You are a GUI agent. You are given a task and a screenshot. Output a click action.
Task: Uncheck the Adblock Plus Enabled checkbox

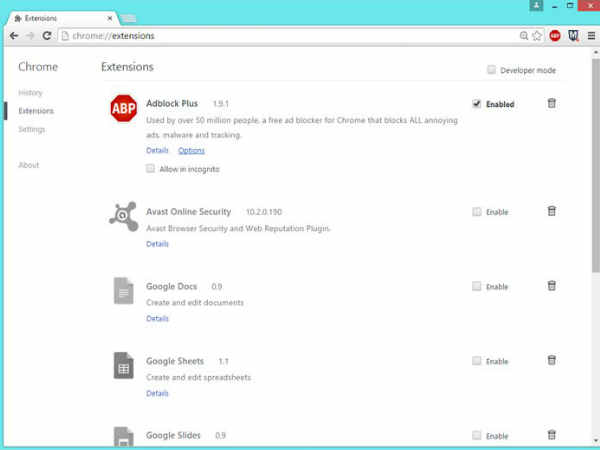pyautogui.click(x=476, y=104)
